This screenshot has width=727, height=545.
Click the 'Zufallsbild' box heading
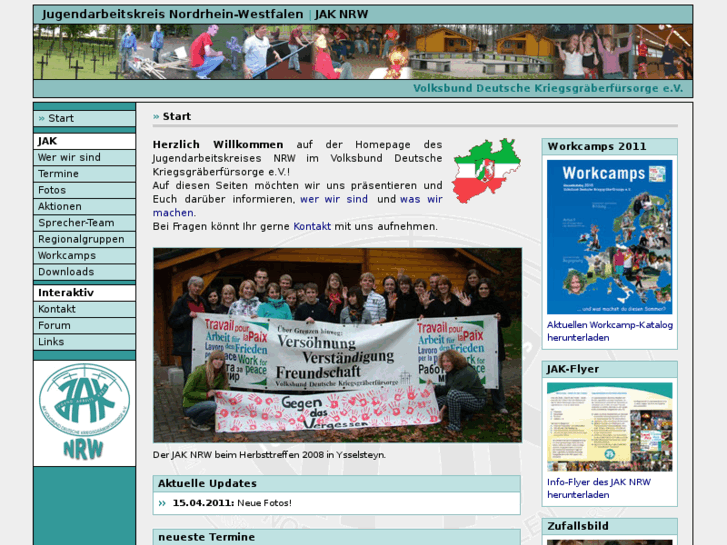578,526
